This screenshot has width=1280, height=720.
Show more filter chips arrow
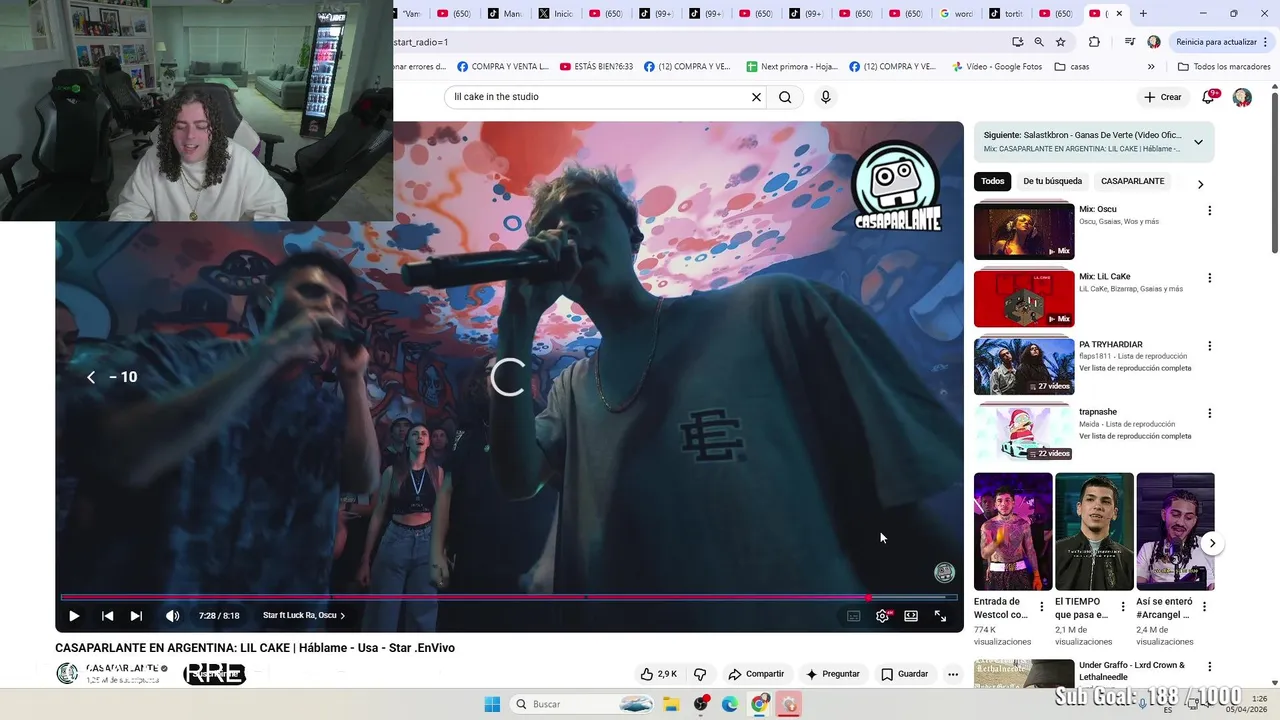pos(1200,184)
